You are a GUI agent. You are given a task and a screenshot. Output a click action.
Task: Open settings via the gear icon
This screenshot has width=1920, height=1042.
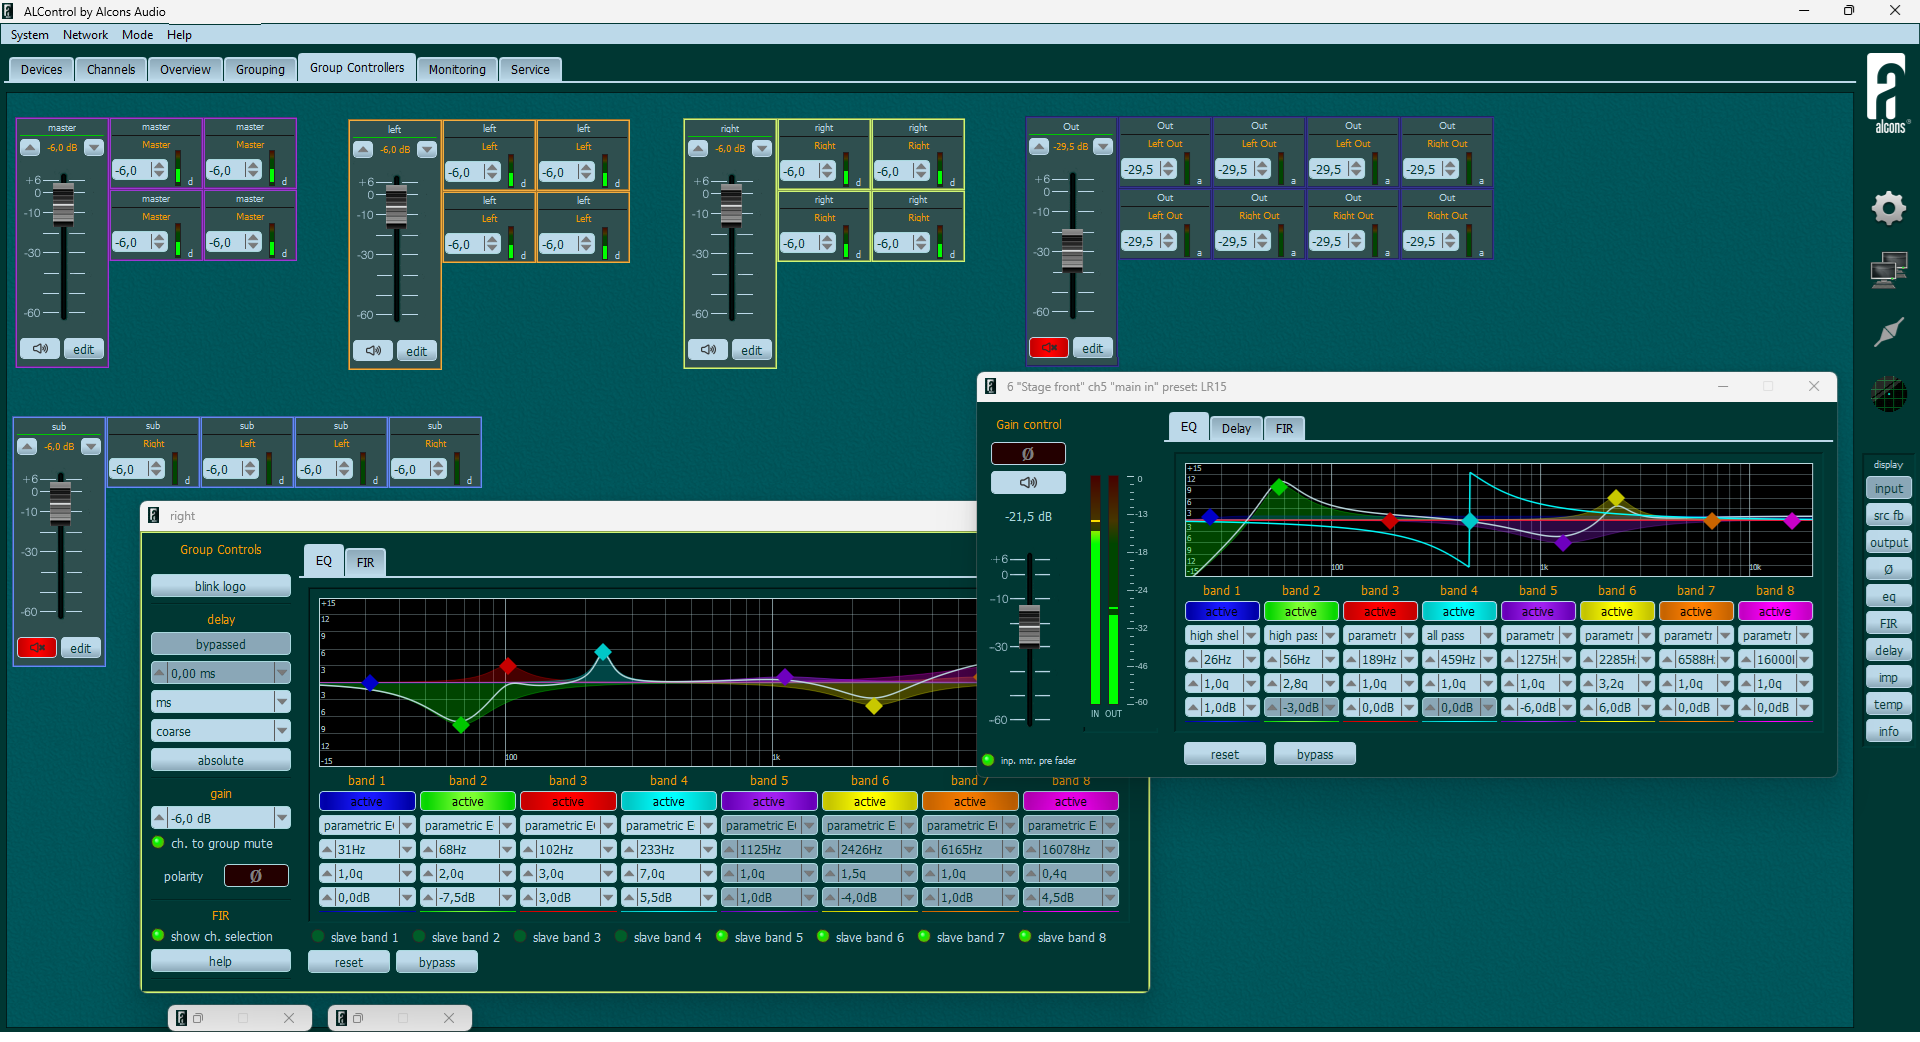point(1888,208)
